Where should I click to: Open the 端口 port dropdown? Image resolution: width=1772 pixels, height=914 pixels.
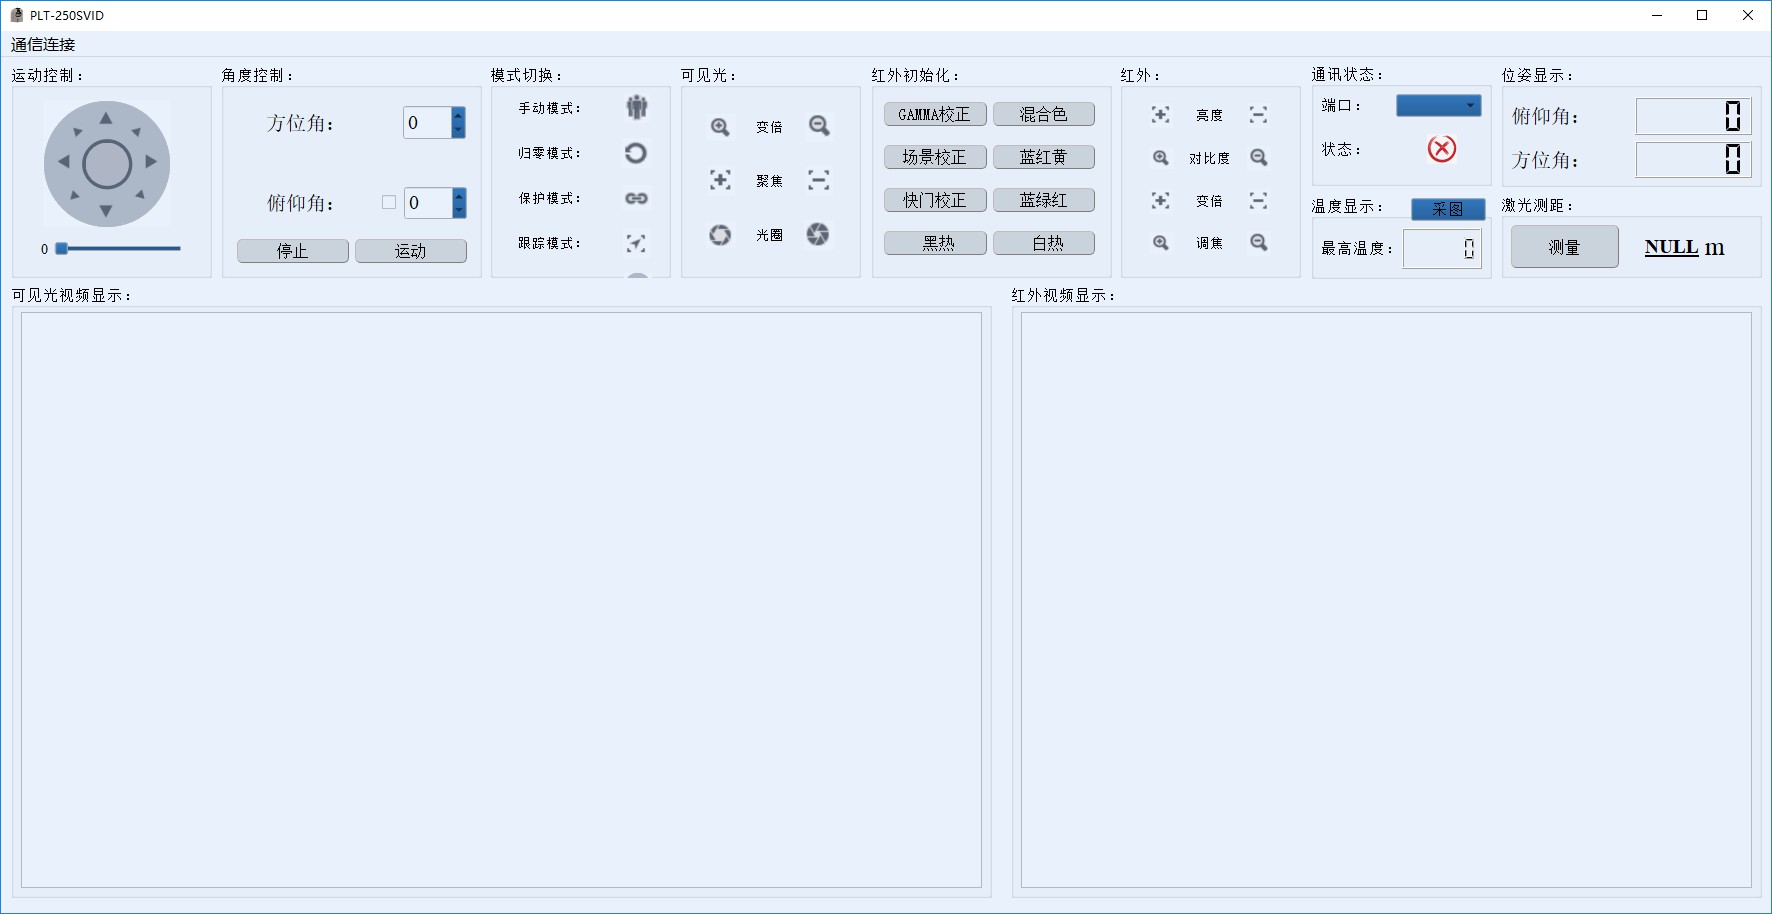point(1438,105)
